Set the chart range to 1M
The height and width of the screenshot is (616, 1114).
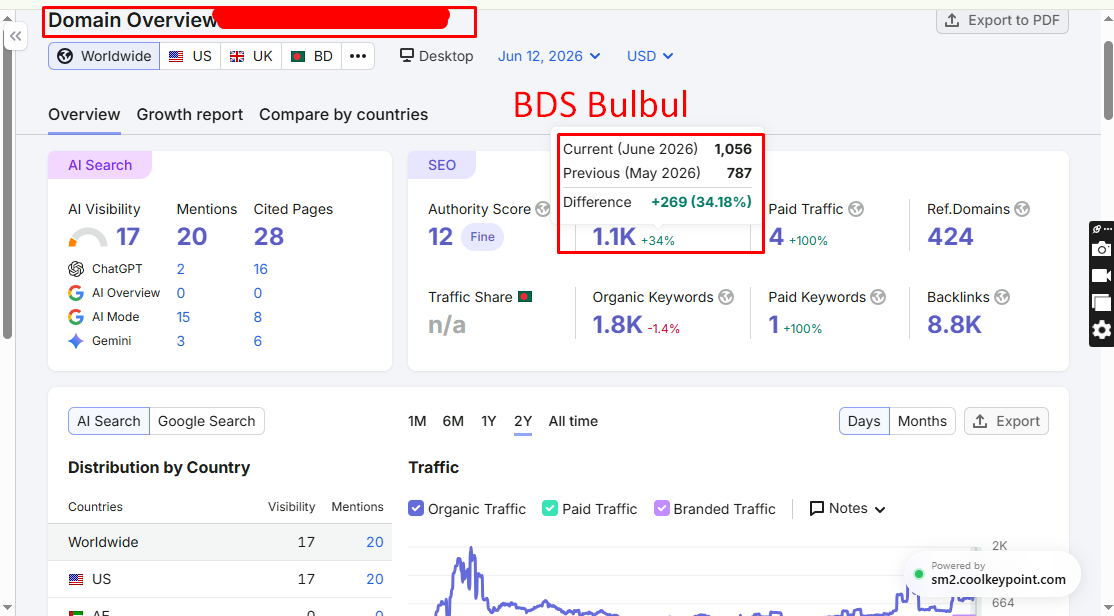[417, 421]
